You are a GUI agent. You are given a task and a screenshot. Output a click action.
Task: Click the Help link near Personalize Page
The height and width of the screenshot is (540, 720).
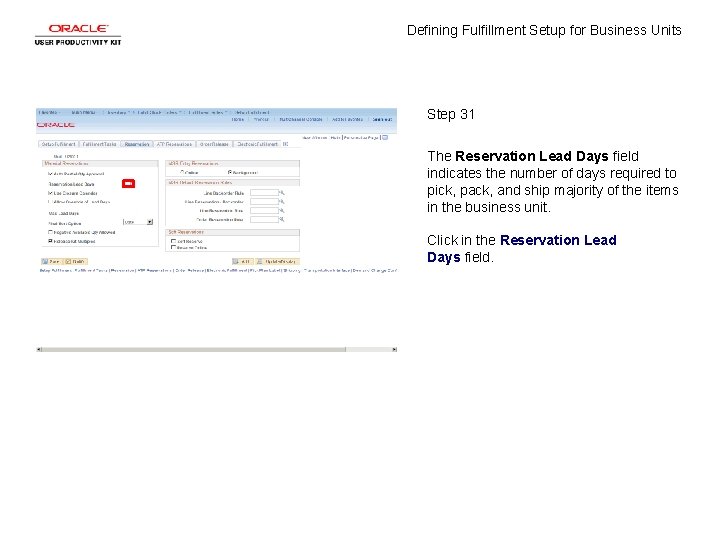tap(335, 137)
